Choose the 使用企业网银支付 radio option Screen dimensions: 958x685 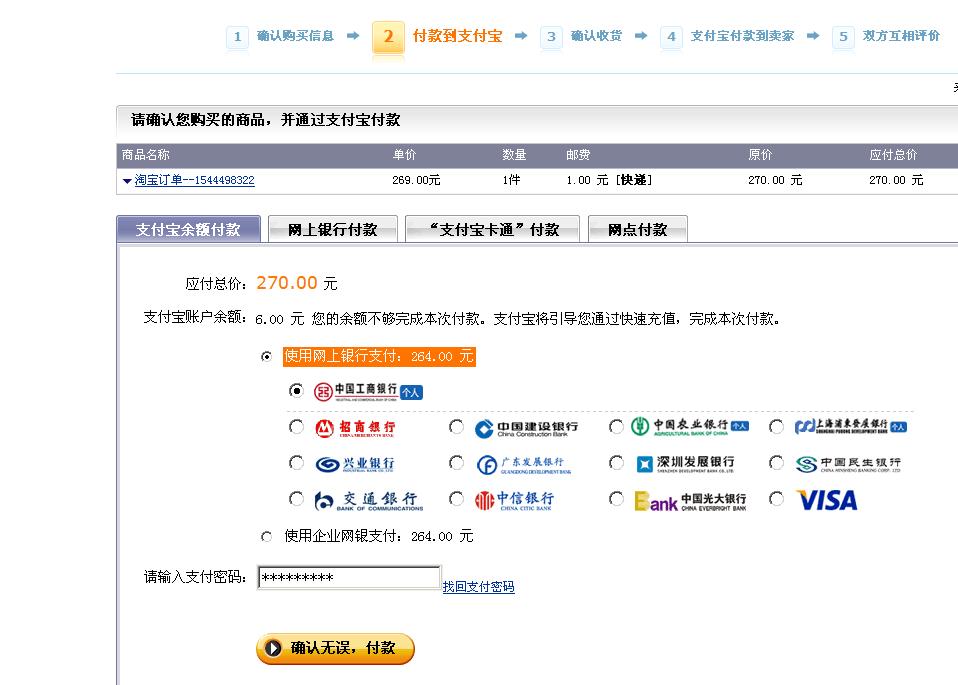[266, 537]
